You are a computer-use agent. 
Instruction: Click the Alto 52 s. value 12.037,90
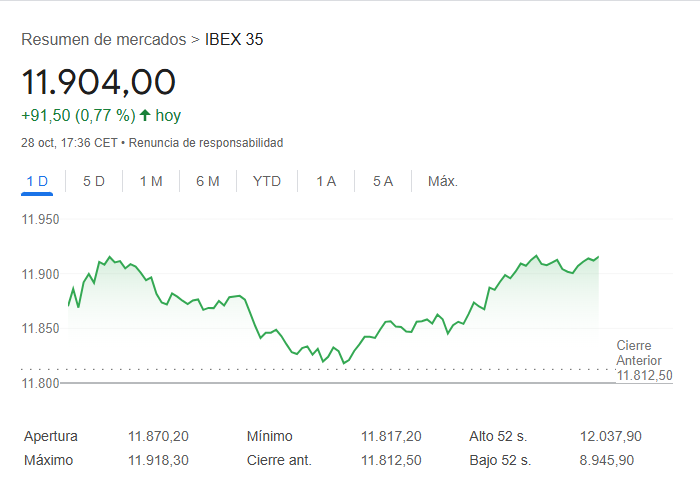pyautogui.click(x=610, y=436)
